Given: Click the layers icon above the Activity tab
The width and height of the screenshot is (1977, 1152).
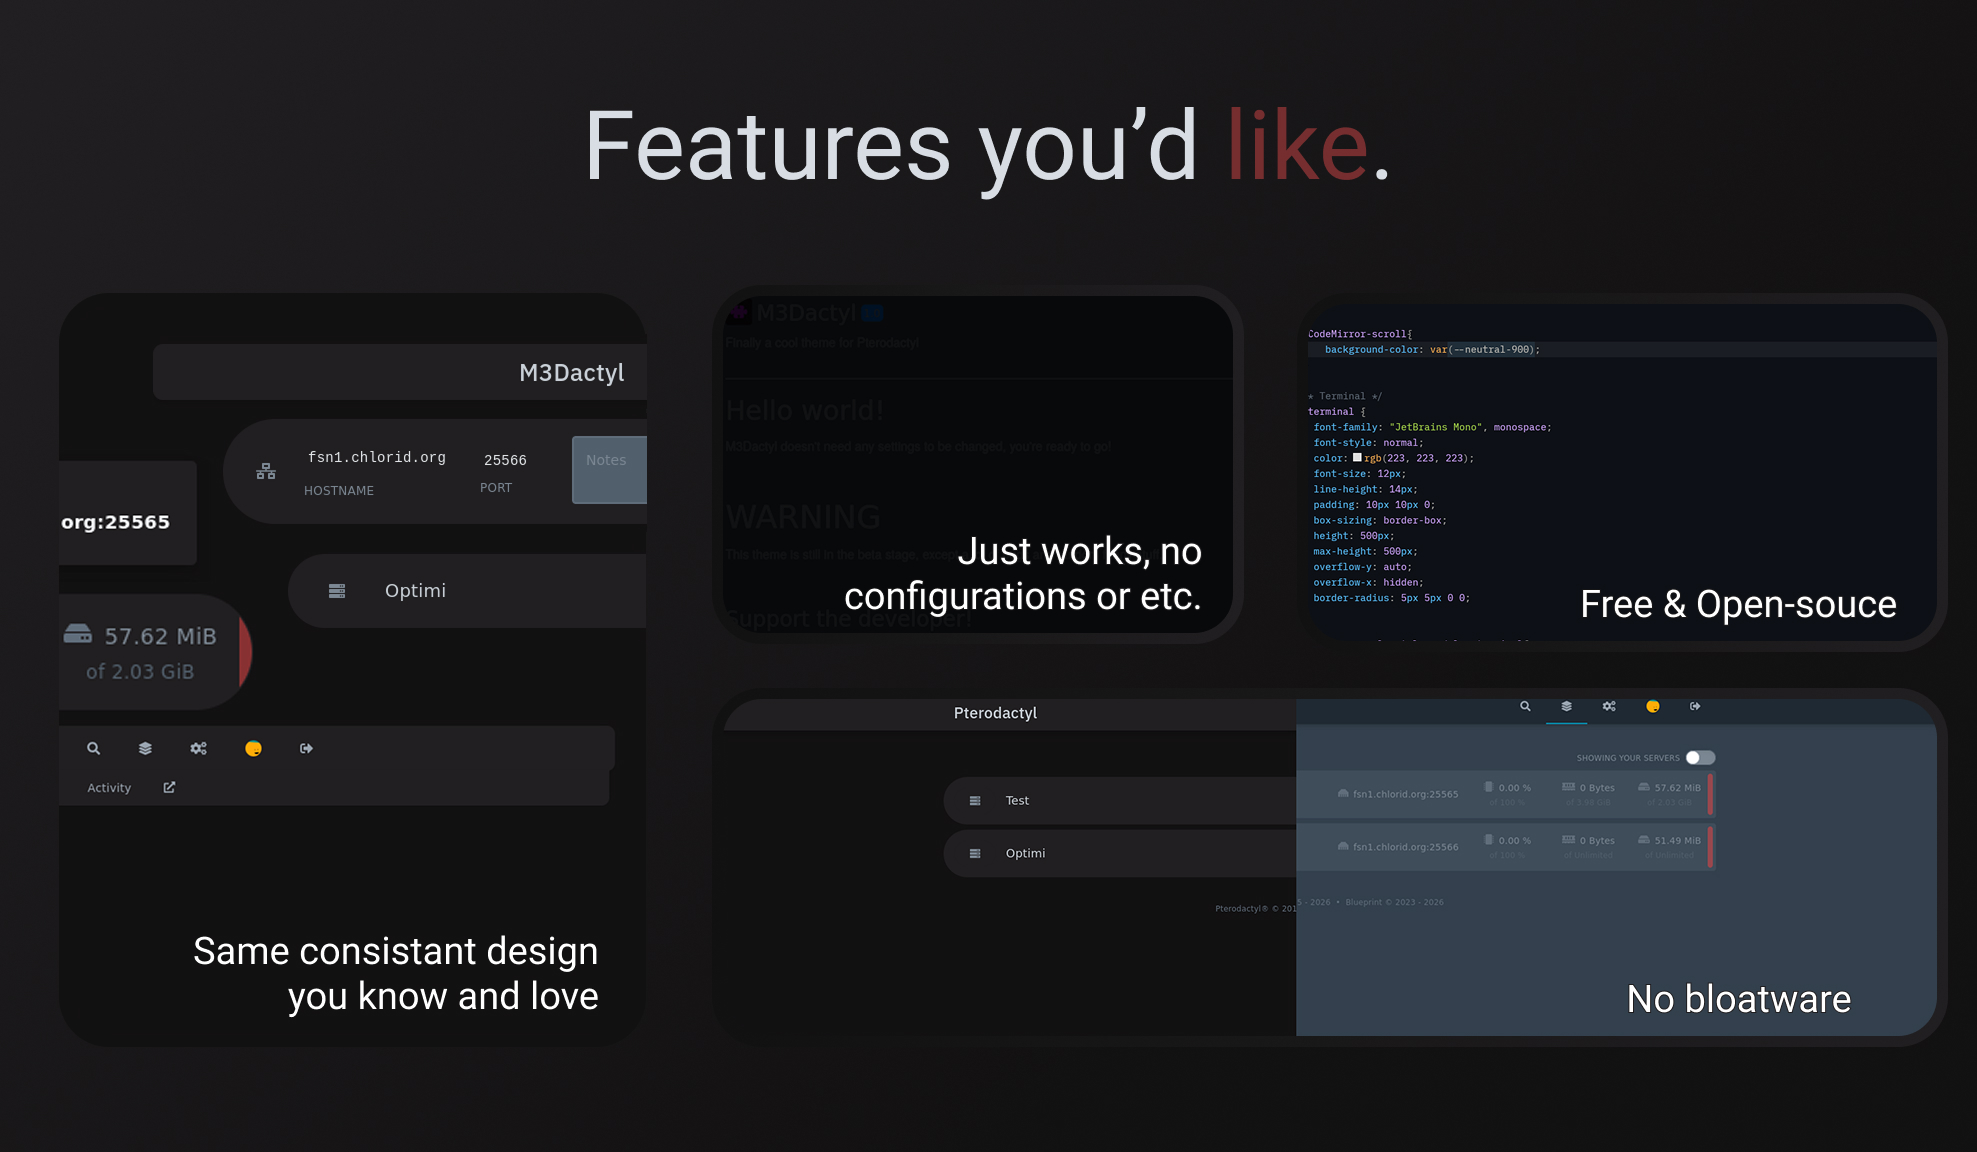Looking at the screenshot, I should coord(145,748).
